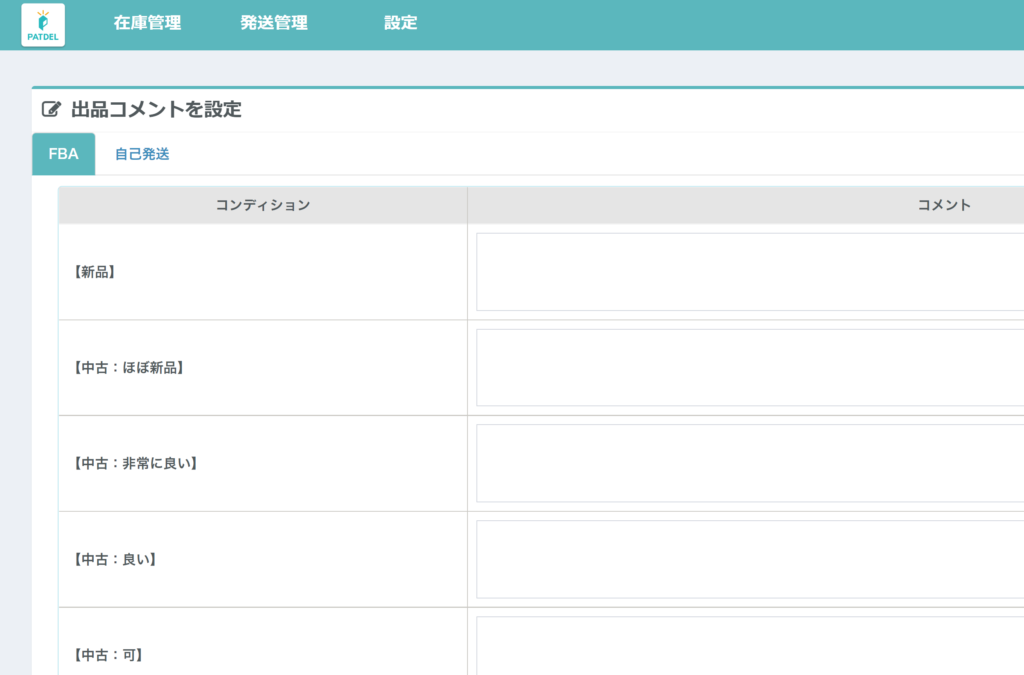Focus the comment box for 【中古：非常に良い】
Screen dimensions: 1024x675
[750, 463]
